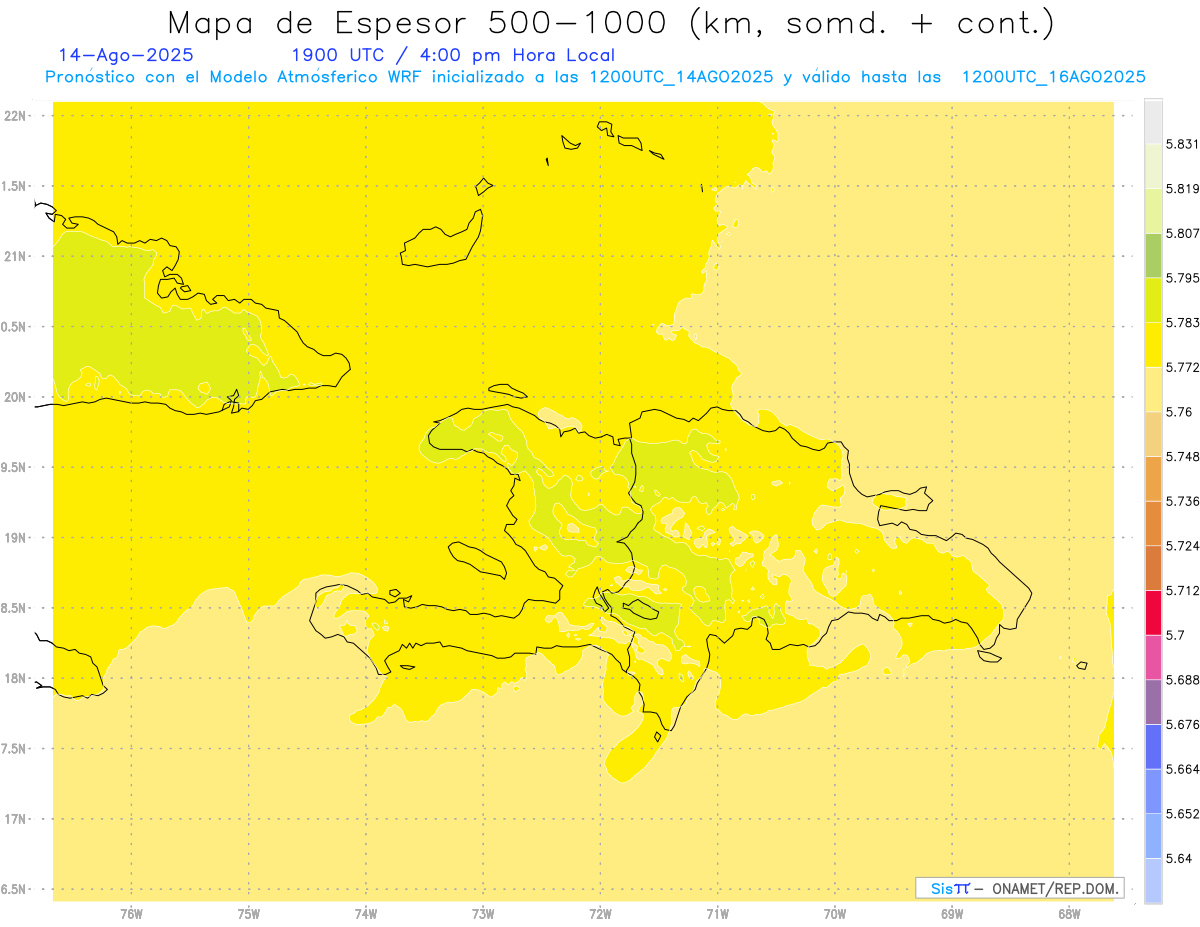Image resolution: width=1200 pixels, height=927 pixels.
Task: Click the 19N latitude label
Action: pyautogui.click(x=15, y=538)
